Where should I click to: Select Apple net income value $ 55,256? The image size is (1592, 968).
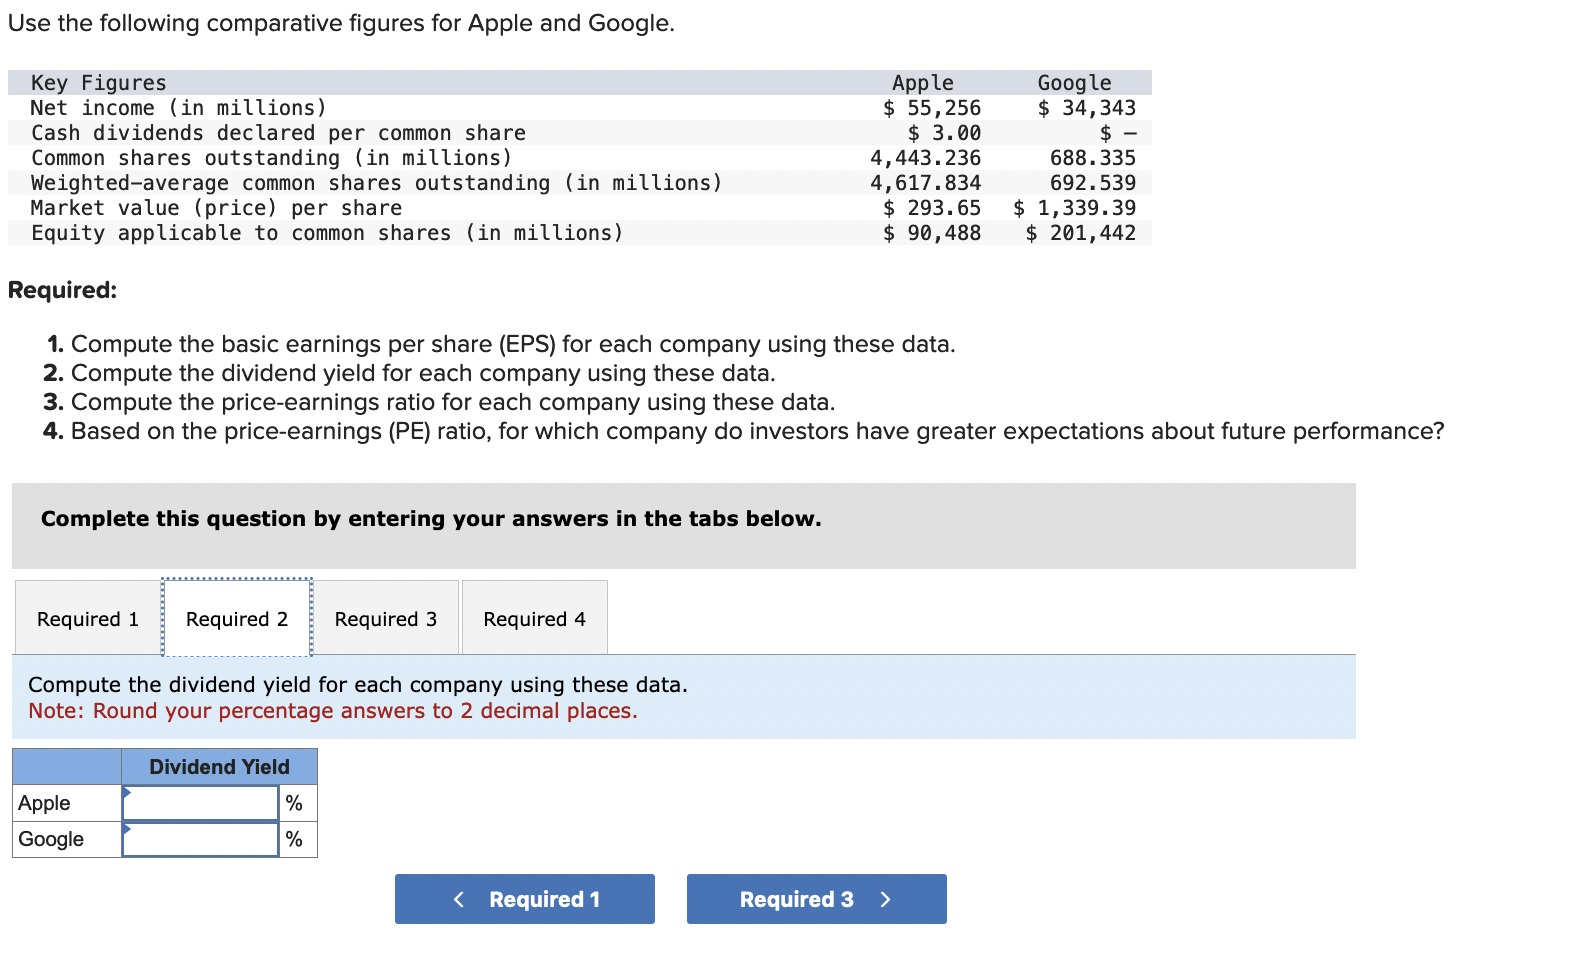click(x=932, y=108)
